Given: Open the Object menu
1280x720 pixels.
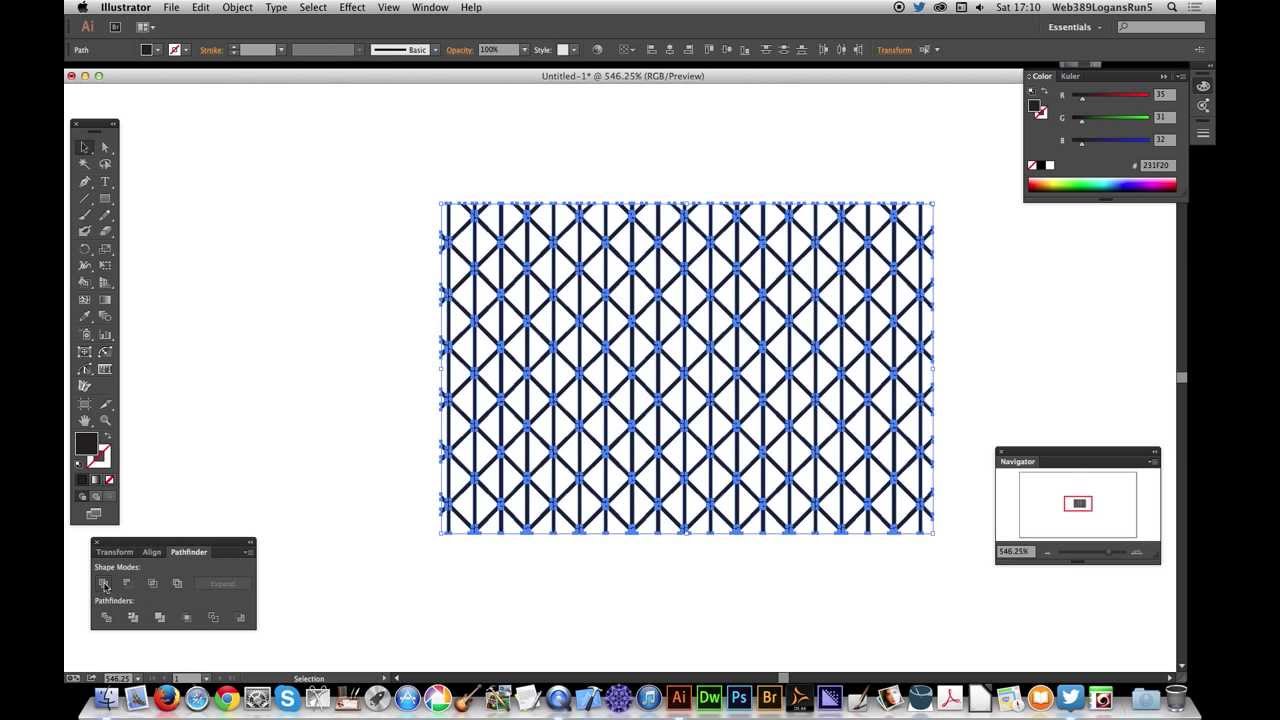Looking at the screenshot, I should click(237, 7).
